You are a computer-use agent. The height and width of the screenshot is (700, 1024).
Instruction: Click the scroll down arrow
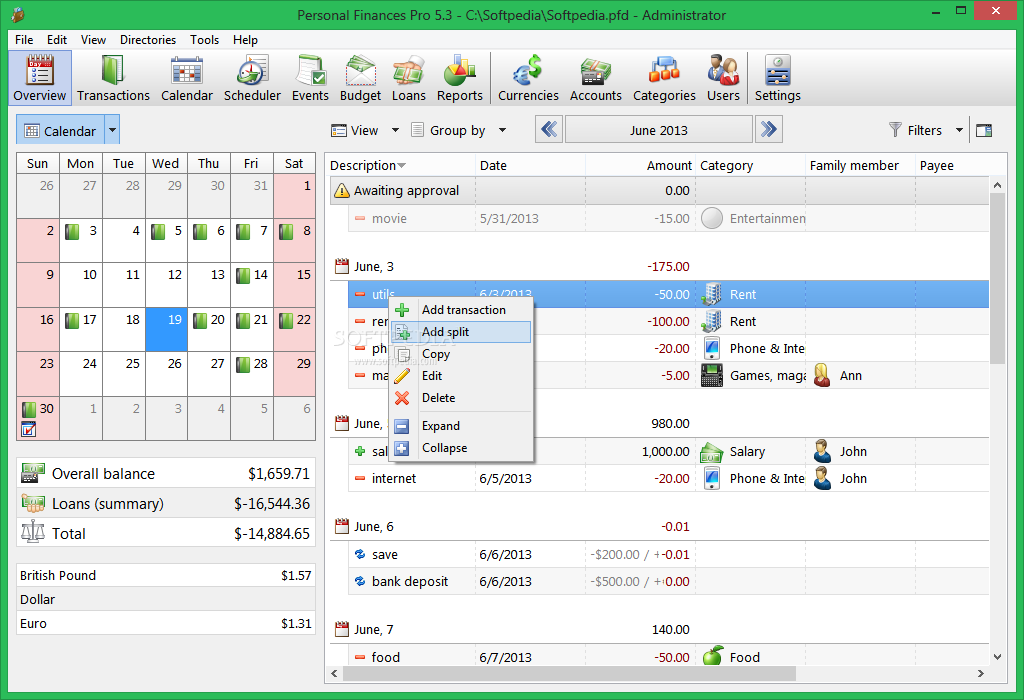click(997, 657)
